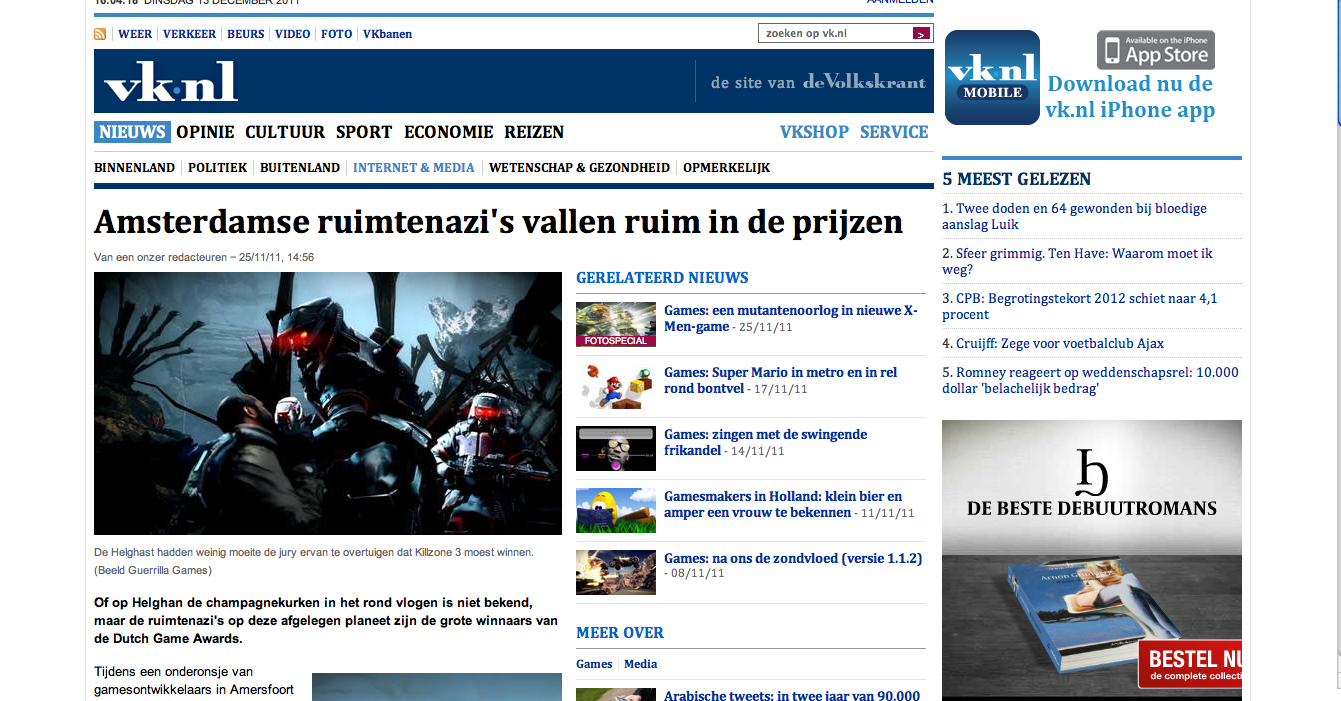Focus the 'zoeken op vk.nl' search field
Viewport: 1341px width, 701px height.
pyautogui.click(x=835, y=34)
